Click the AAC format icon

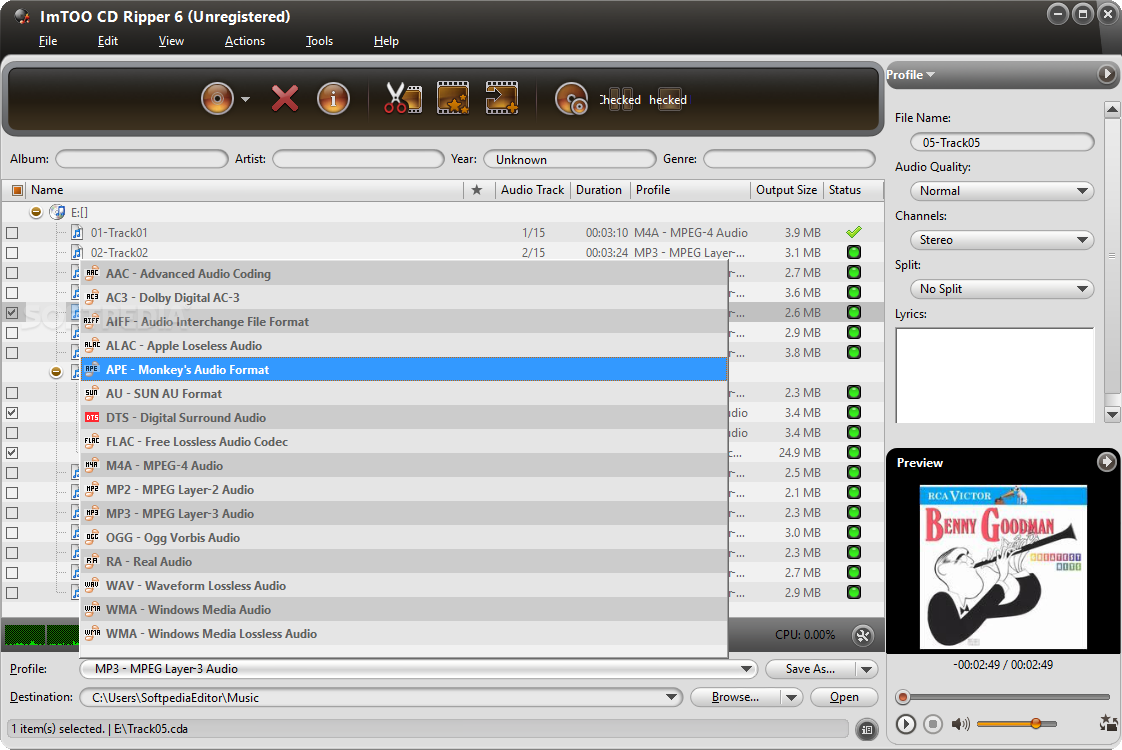pyautogui.click(x=92, y=273)
